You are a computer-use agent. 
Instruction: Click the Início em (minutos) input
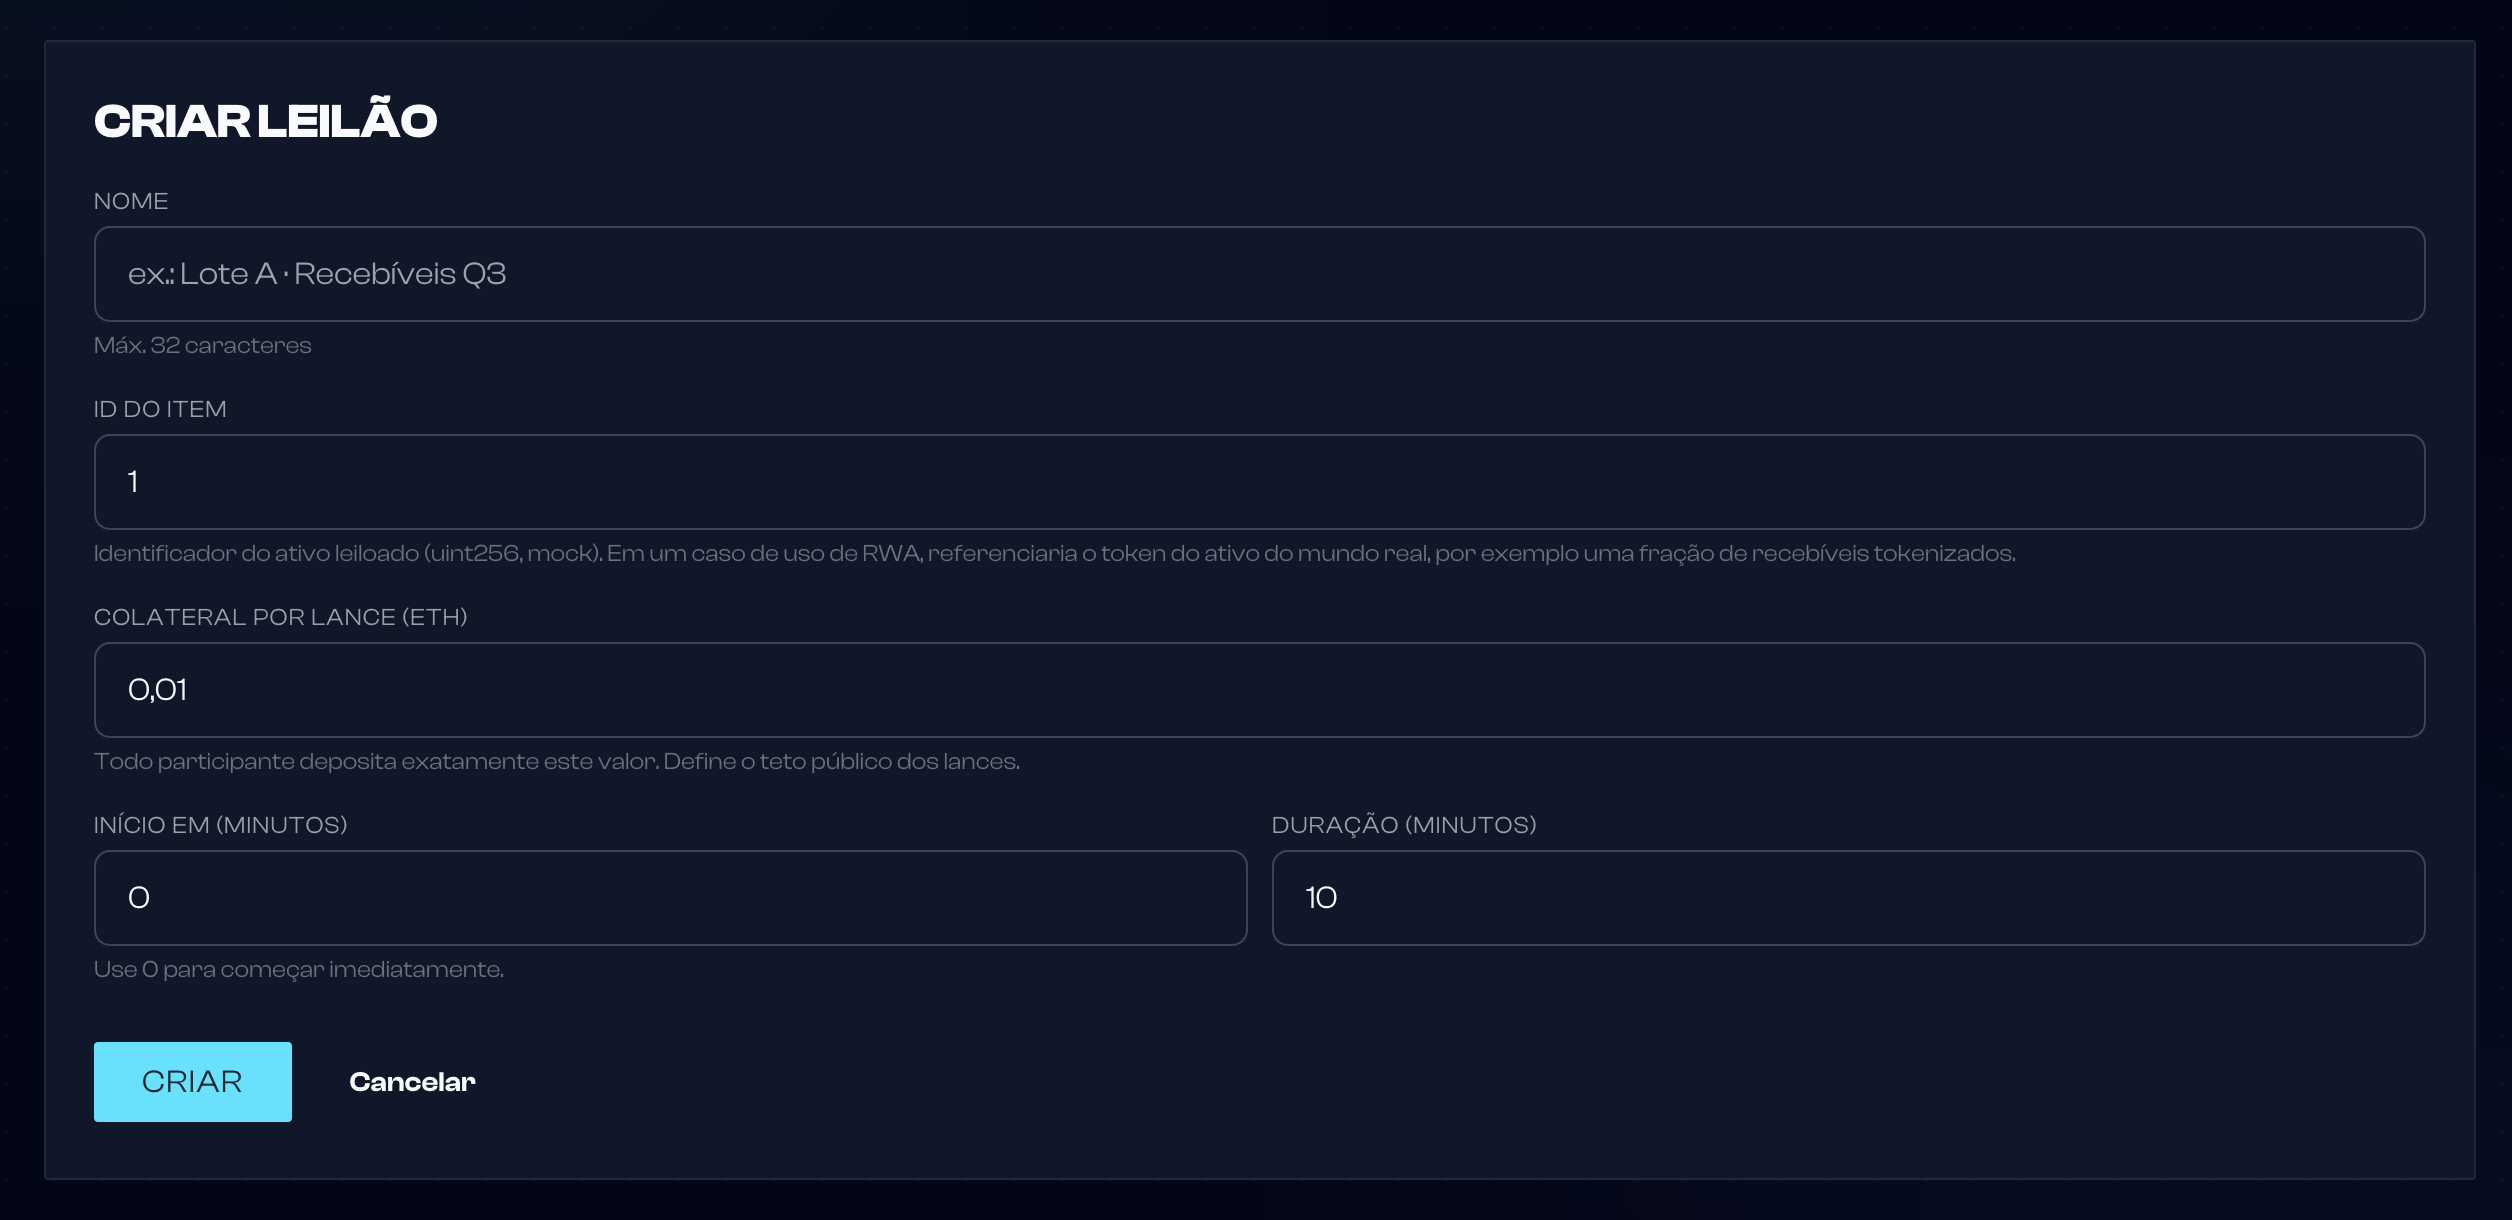coord(670,898)
